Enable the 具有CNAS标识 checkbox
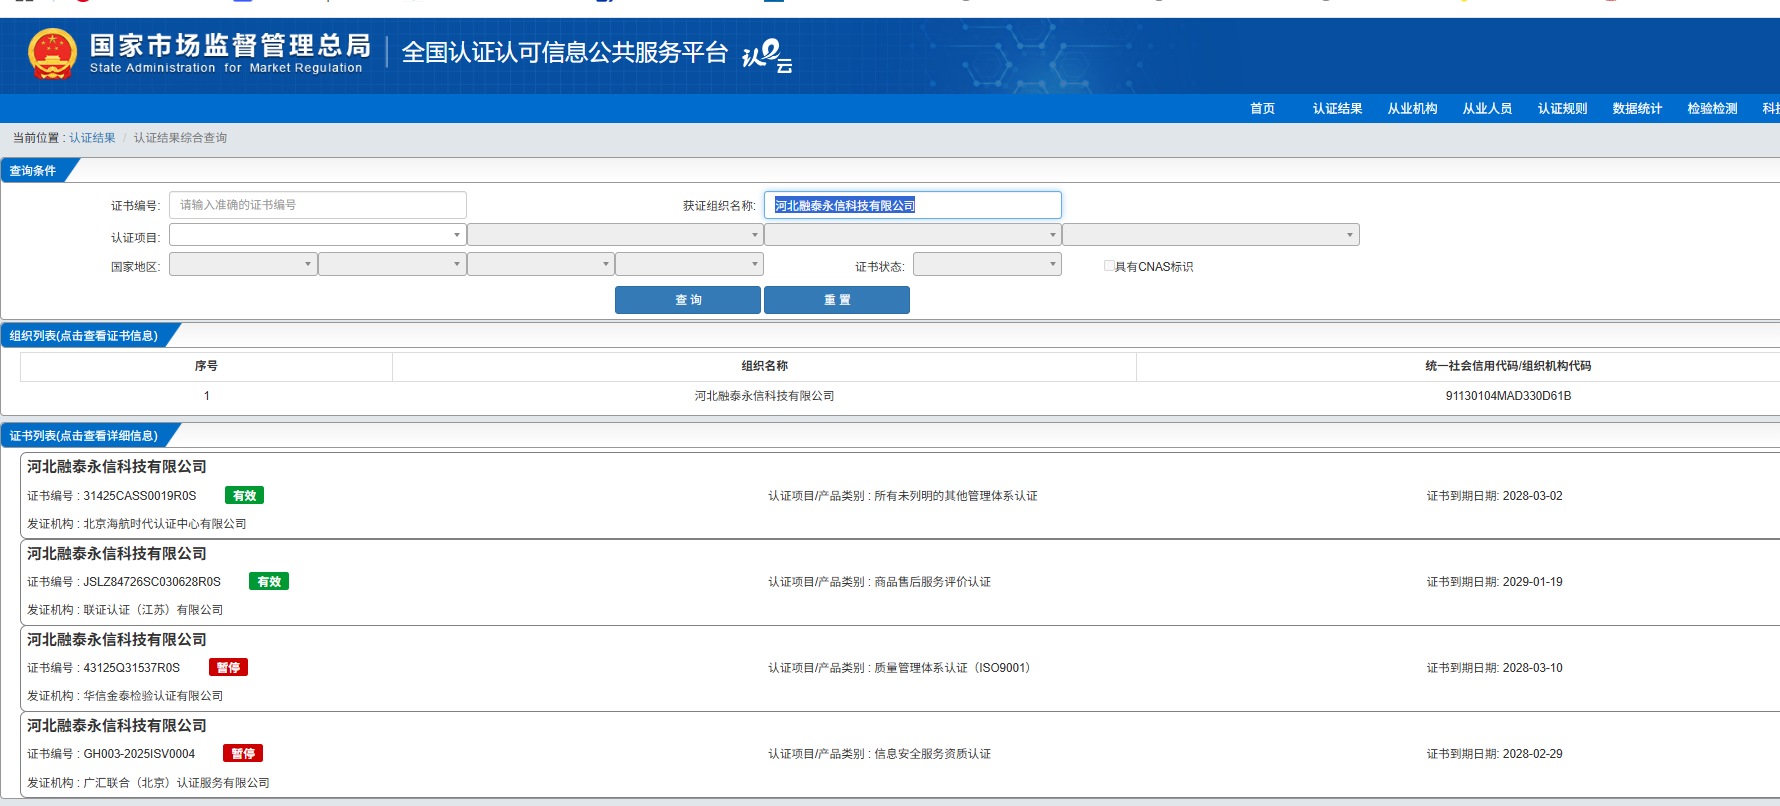 (x=1109, y=266)
